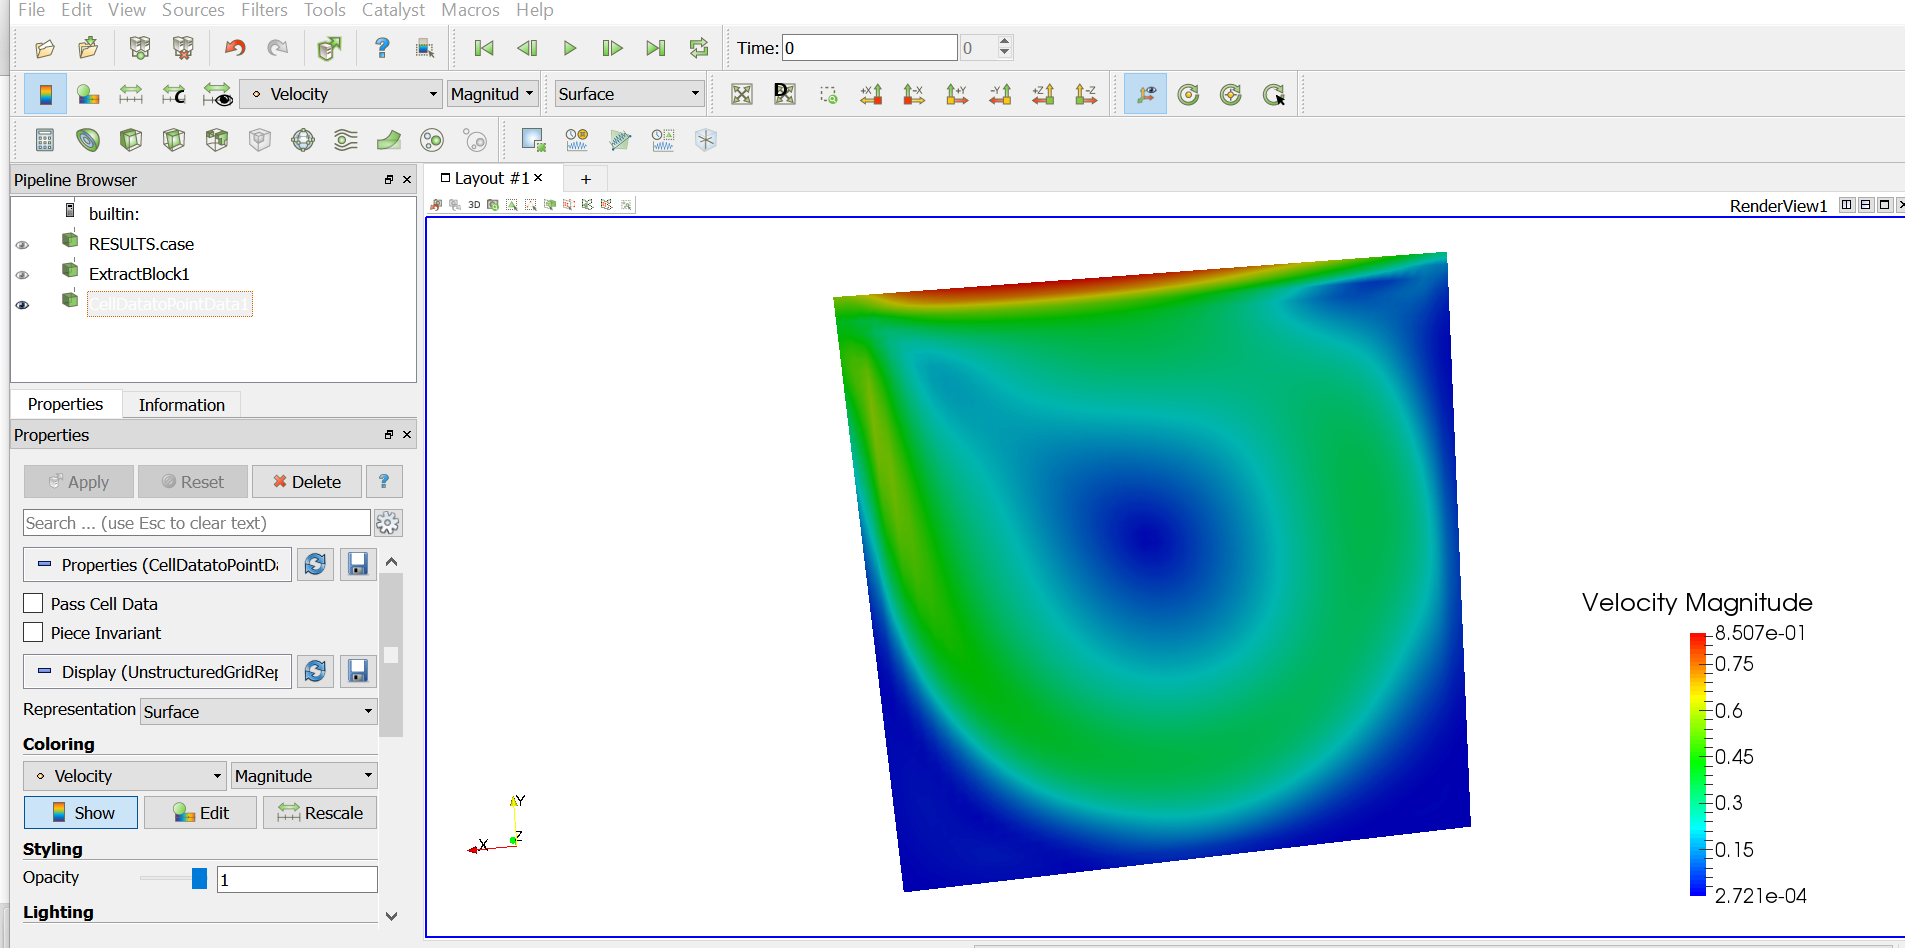The height and width of the screenshot is (948, 1905).
Task: Check the Piece Invariant option
Action: point(34,633)
